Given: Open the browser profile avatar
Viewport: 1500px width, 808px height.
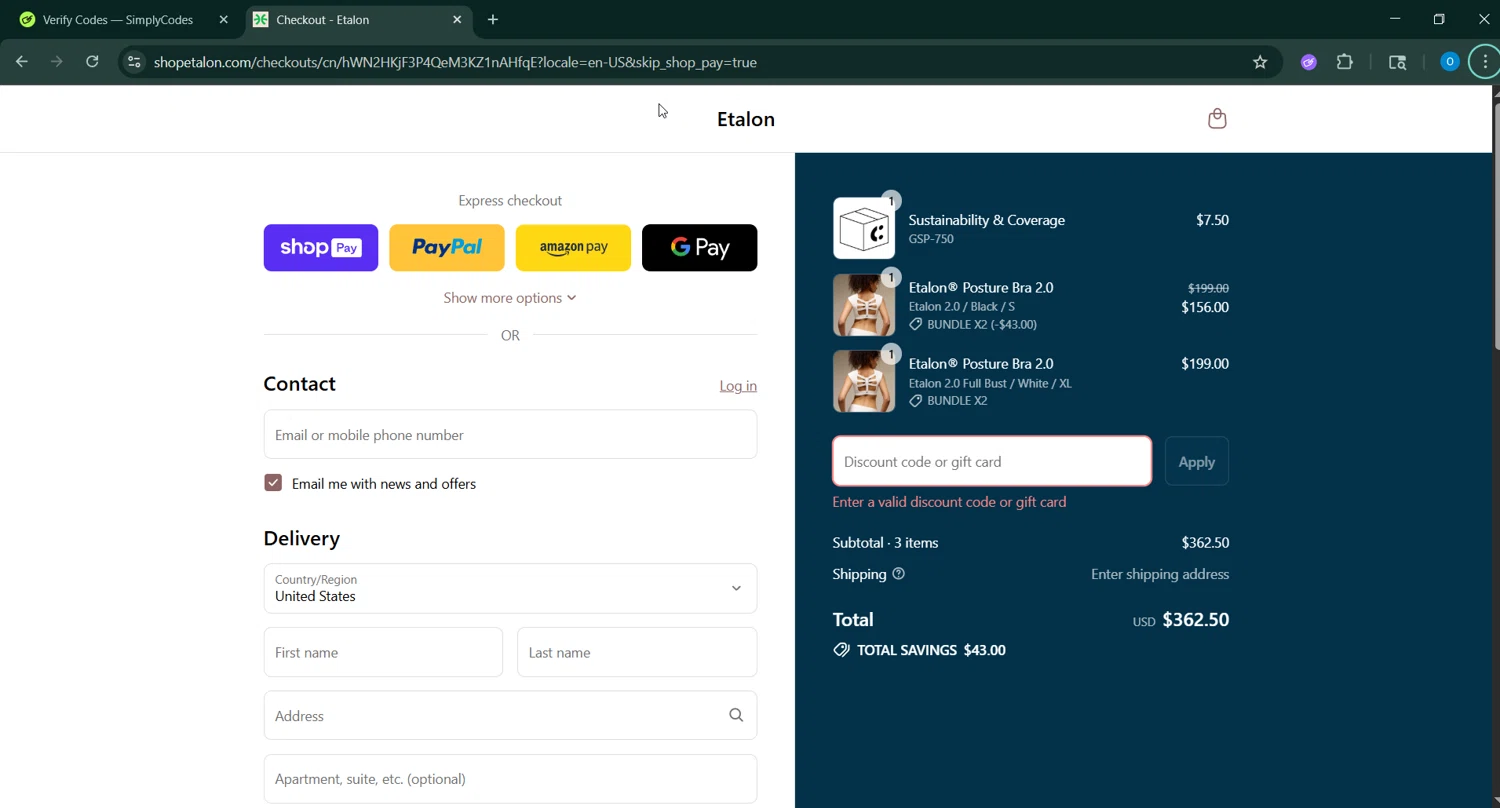Looking at the screenshot, I should 1449,62.
